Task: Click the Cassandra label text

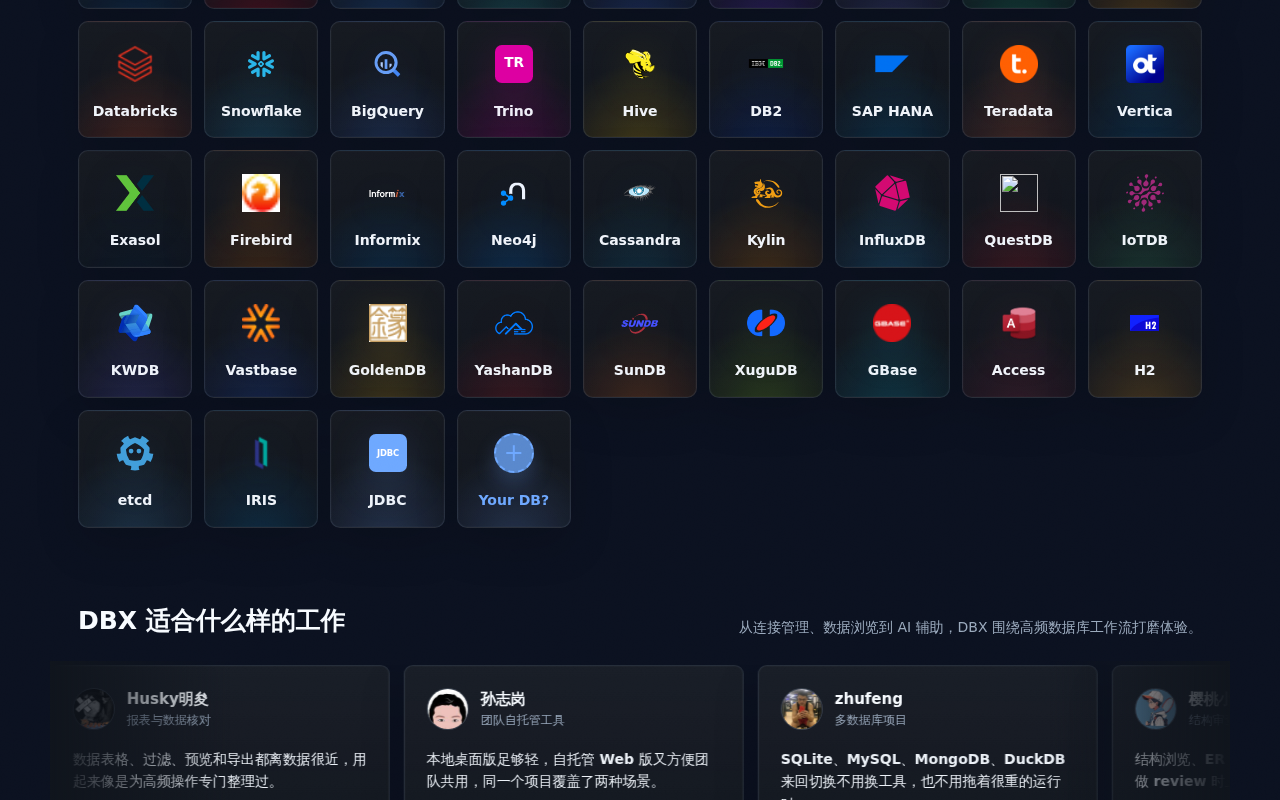Action: click(x=640, y=240)
